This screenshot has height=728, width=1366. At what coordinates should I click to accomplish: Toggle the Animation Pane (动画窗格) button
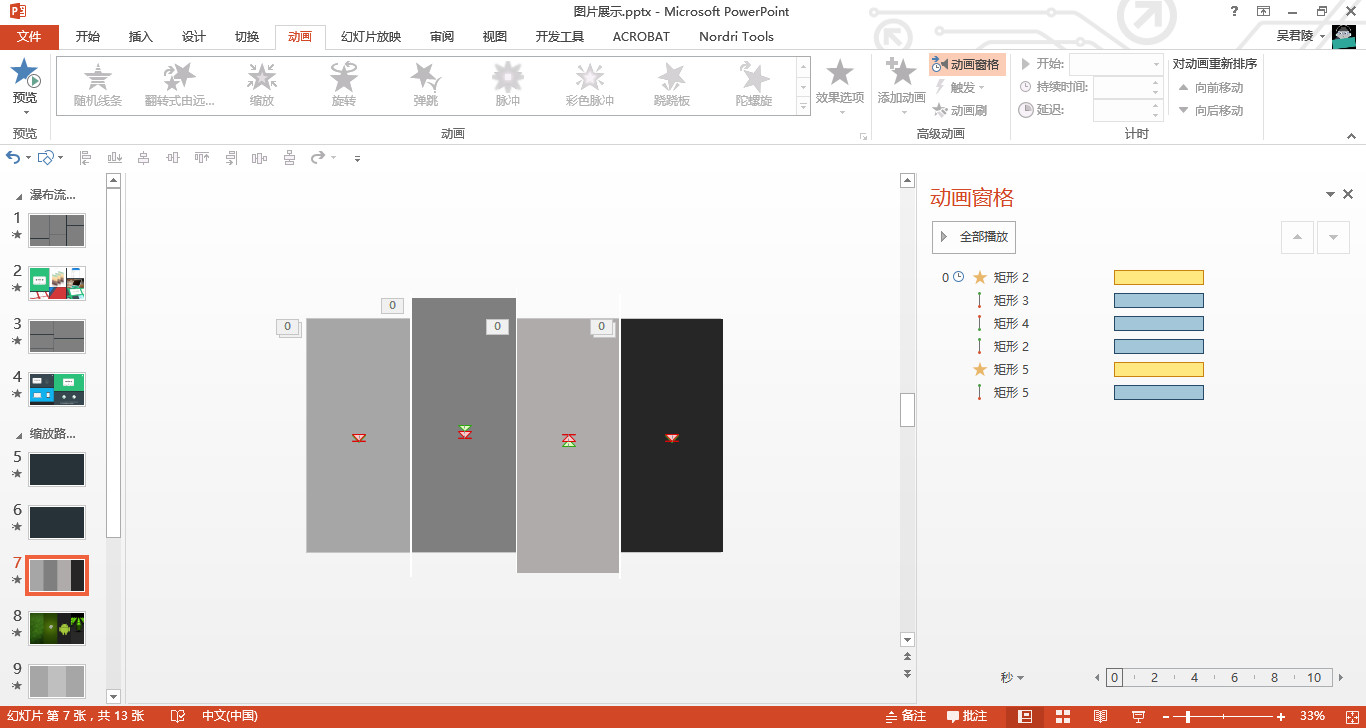(x=967, y=65)
